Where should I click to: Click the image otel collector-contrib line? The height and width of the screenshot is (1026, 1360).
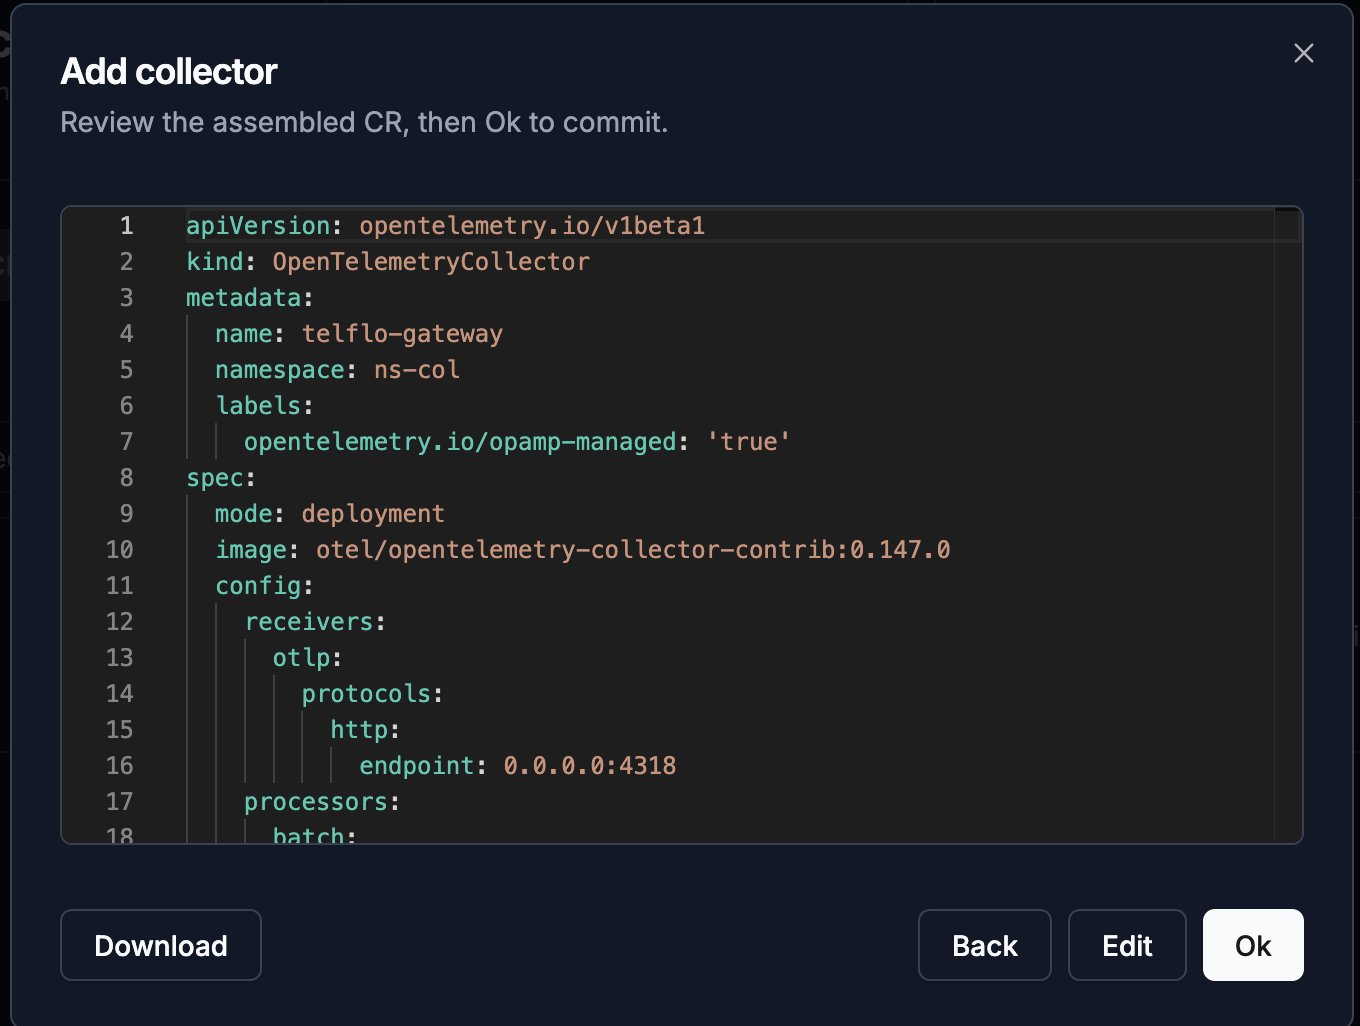click(x=583, y=550)
